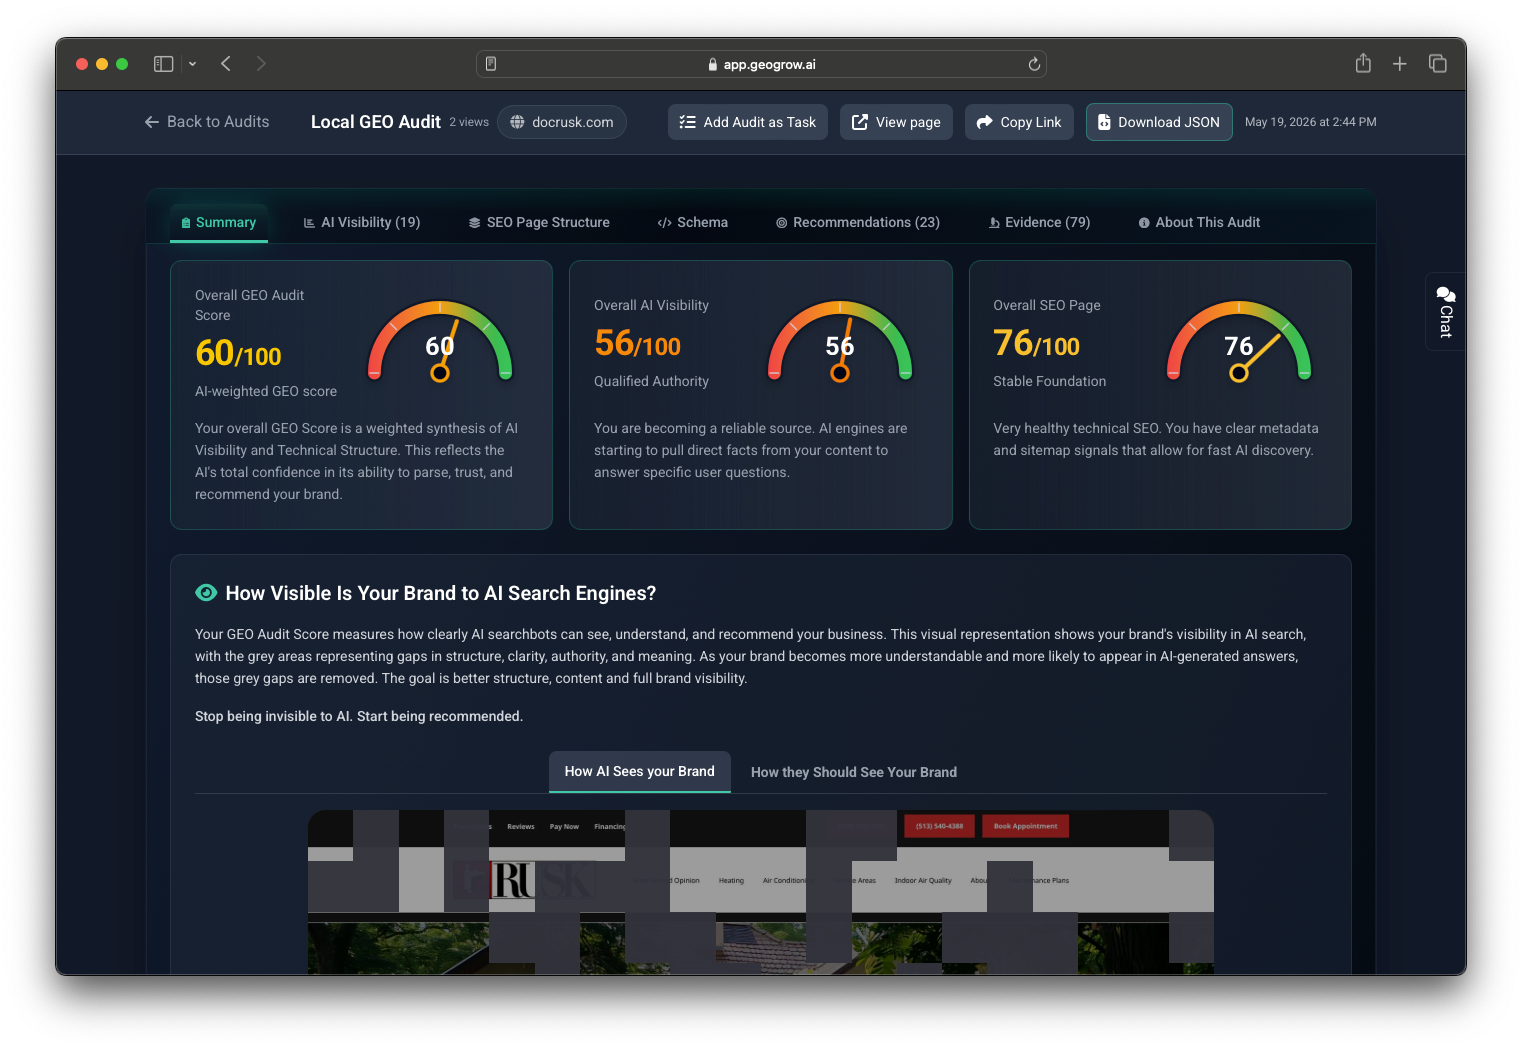Image resolution: width=1522 pixels, height=1049 pixels.
Task: Click the Stable Foundation label
Action: tap(1050, 381)
